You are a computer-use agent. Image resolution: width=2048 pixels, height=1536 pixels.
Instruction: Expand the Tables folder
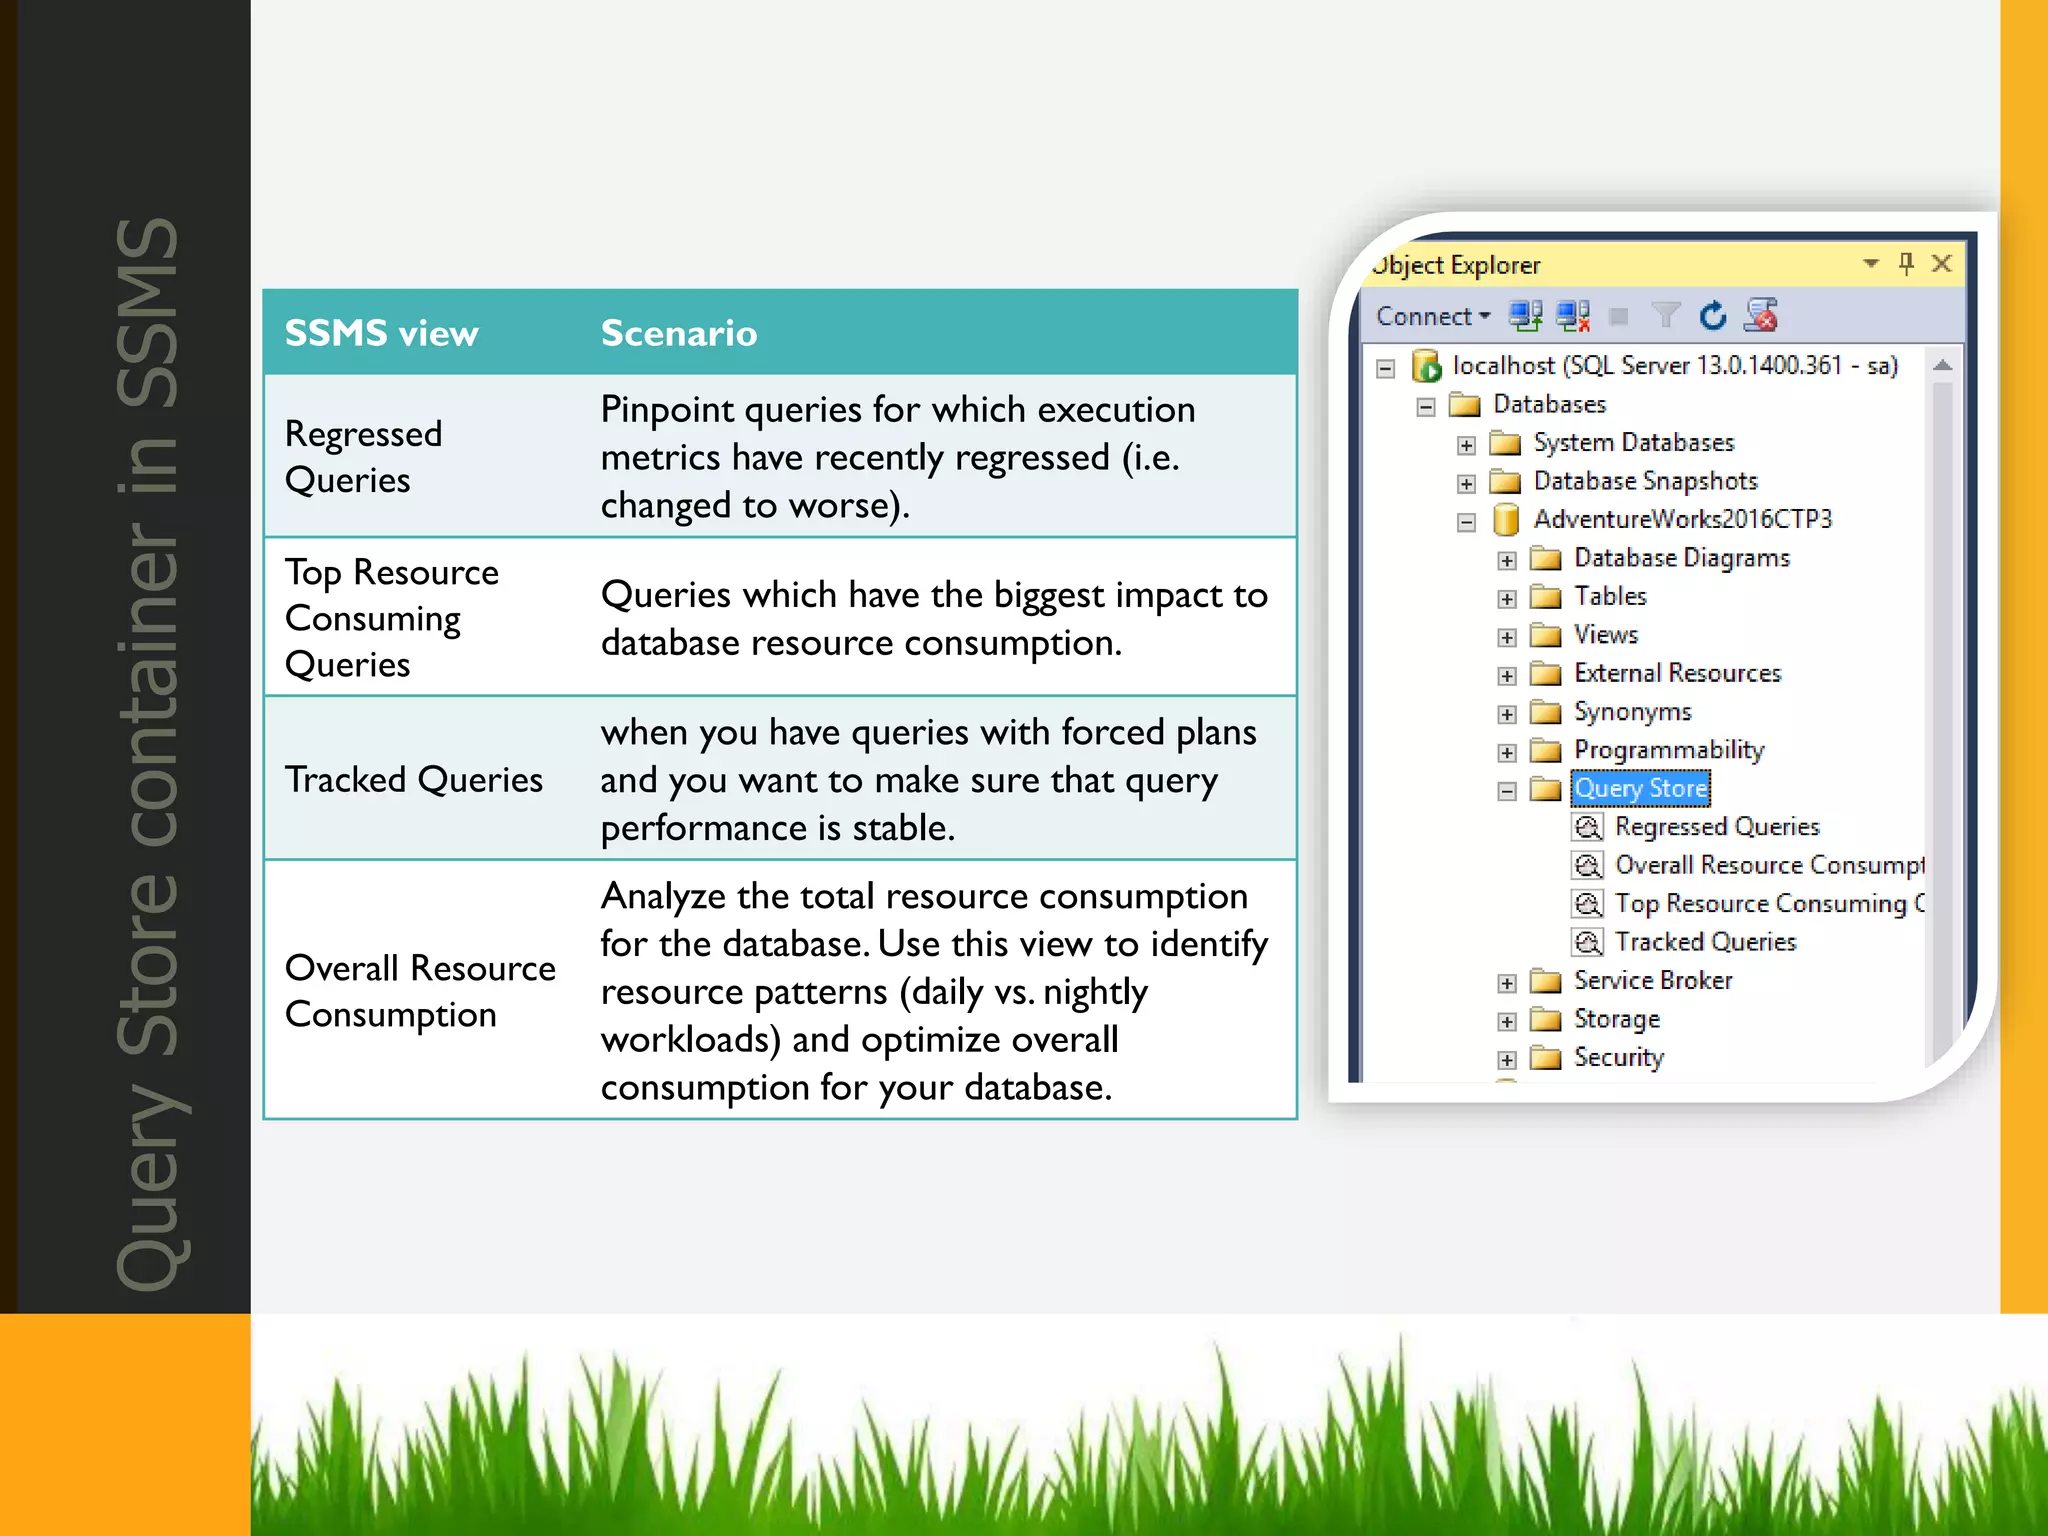coord(1507,599)
